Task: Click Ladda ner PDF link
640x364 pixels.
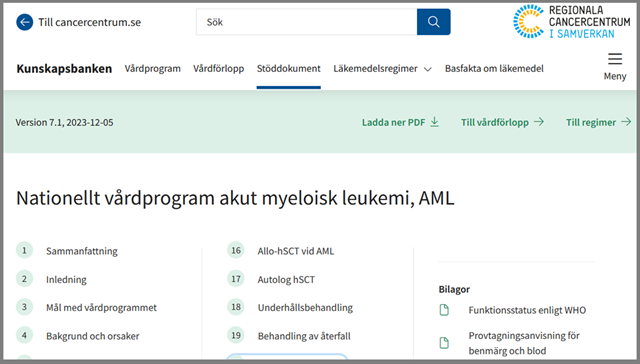Action: click(x=393, y=122)
